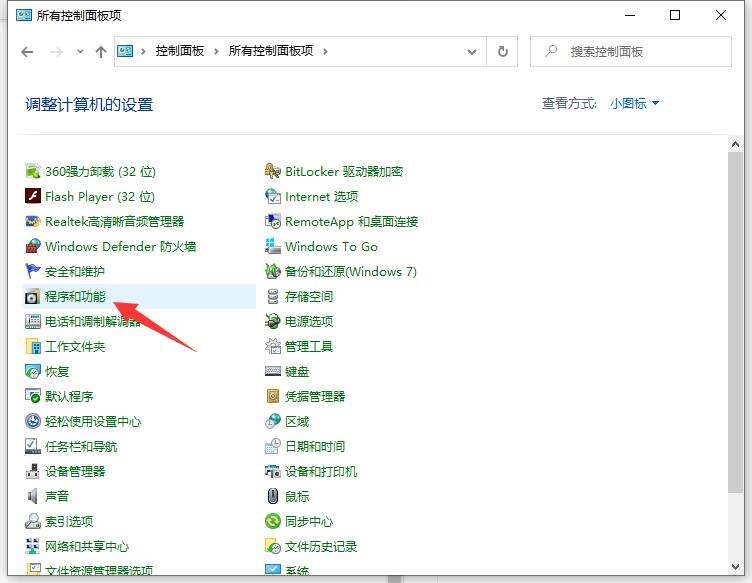
Task: Open the 360强力卸载 icon
Action: pos(33,171)
